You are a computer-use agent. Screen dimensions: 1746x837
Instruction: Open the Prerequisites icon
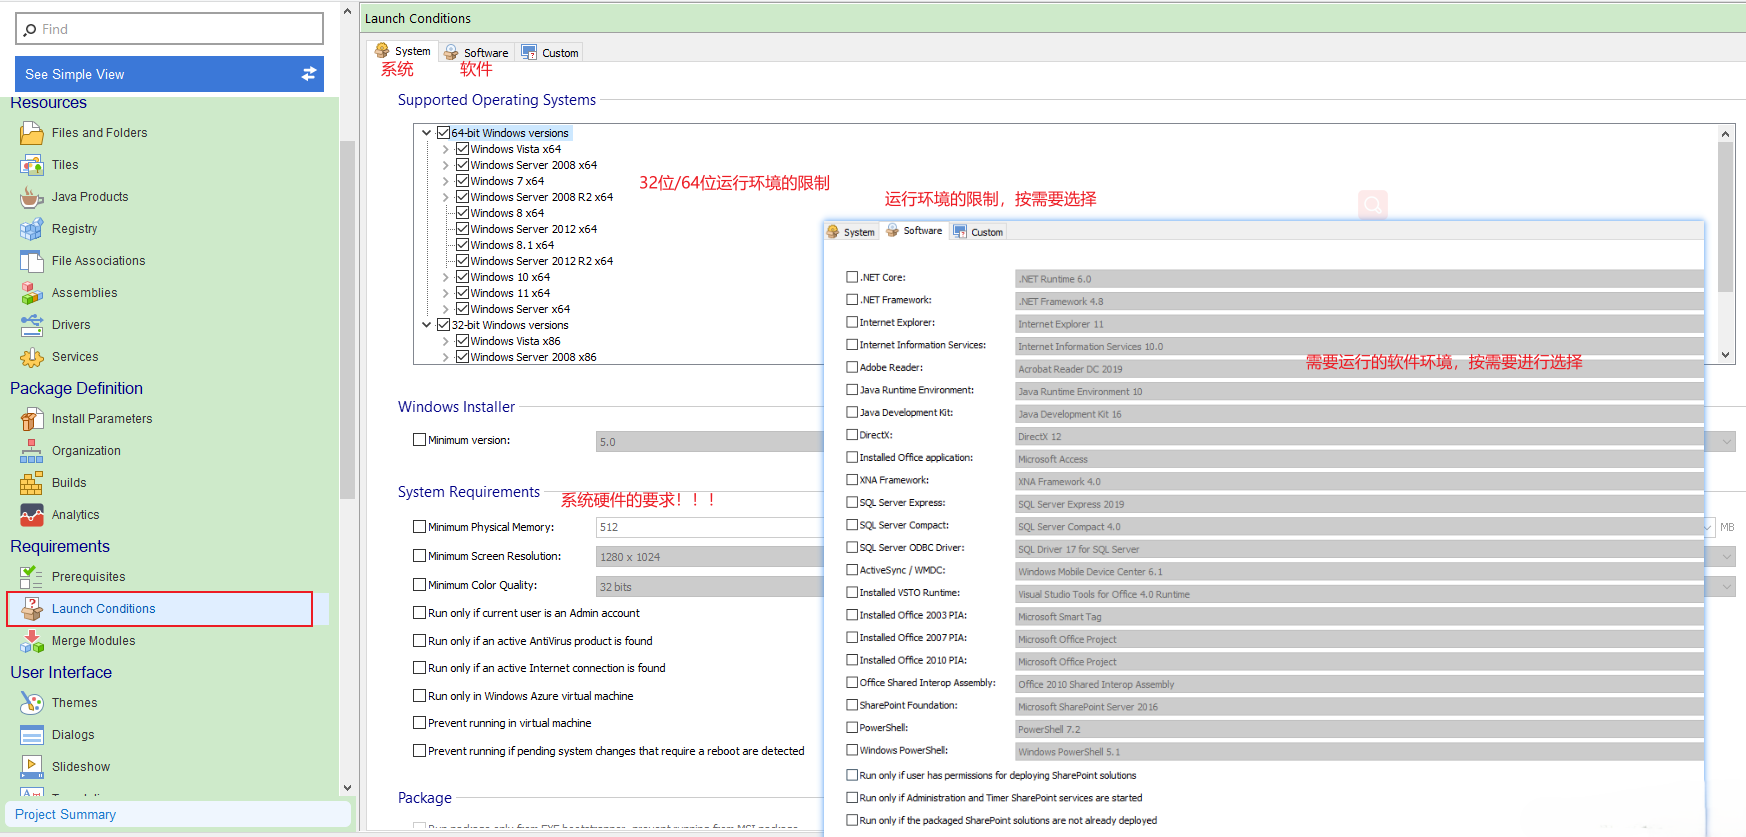(32, 577)
